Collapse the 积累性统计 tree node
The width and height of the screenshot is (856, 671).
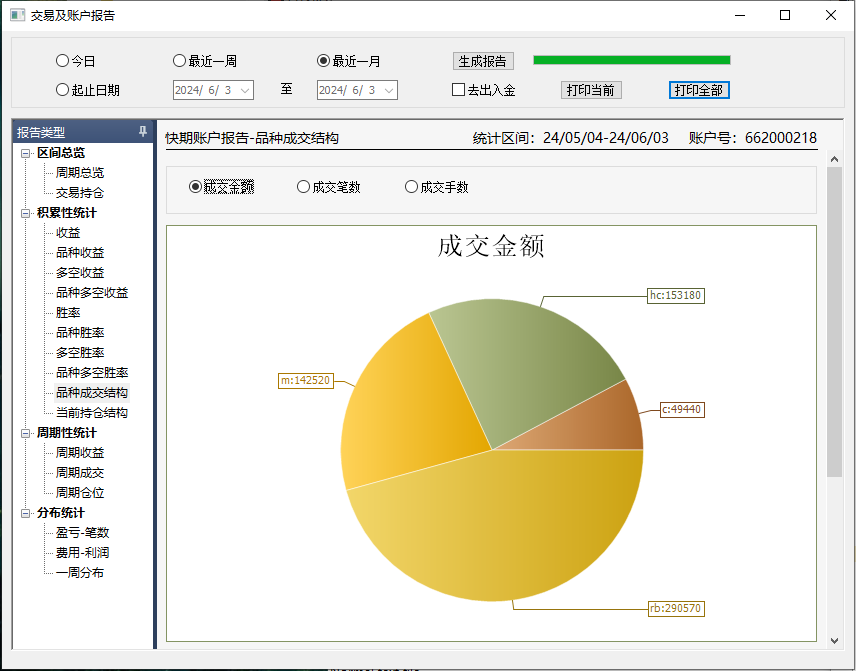pos(26,213)
